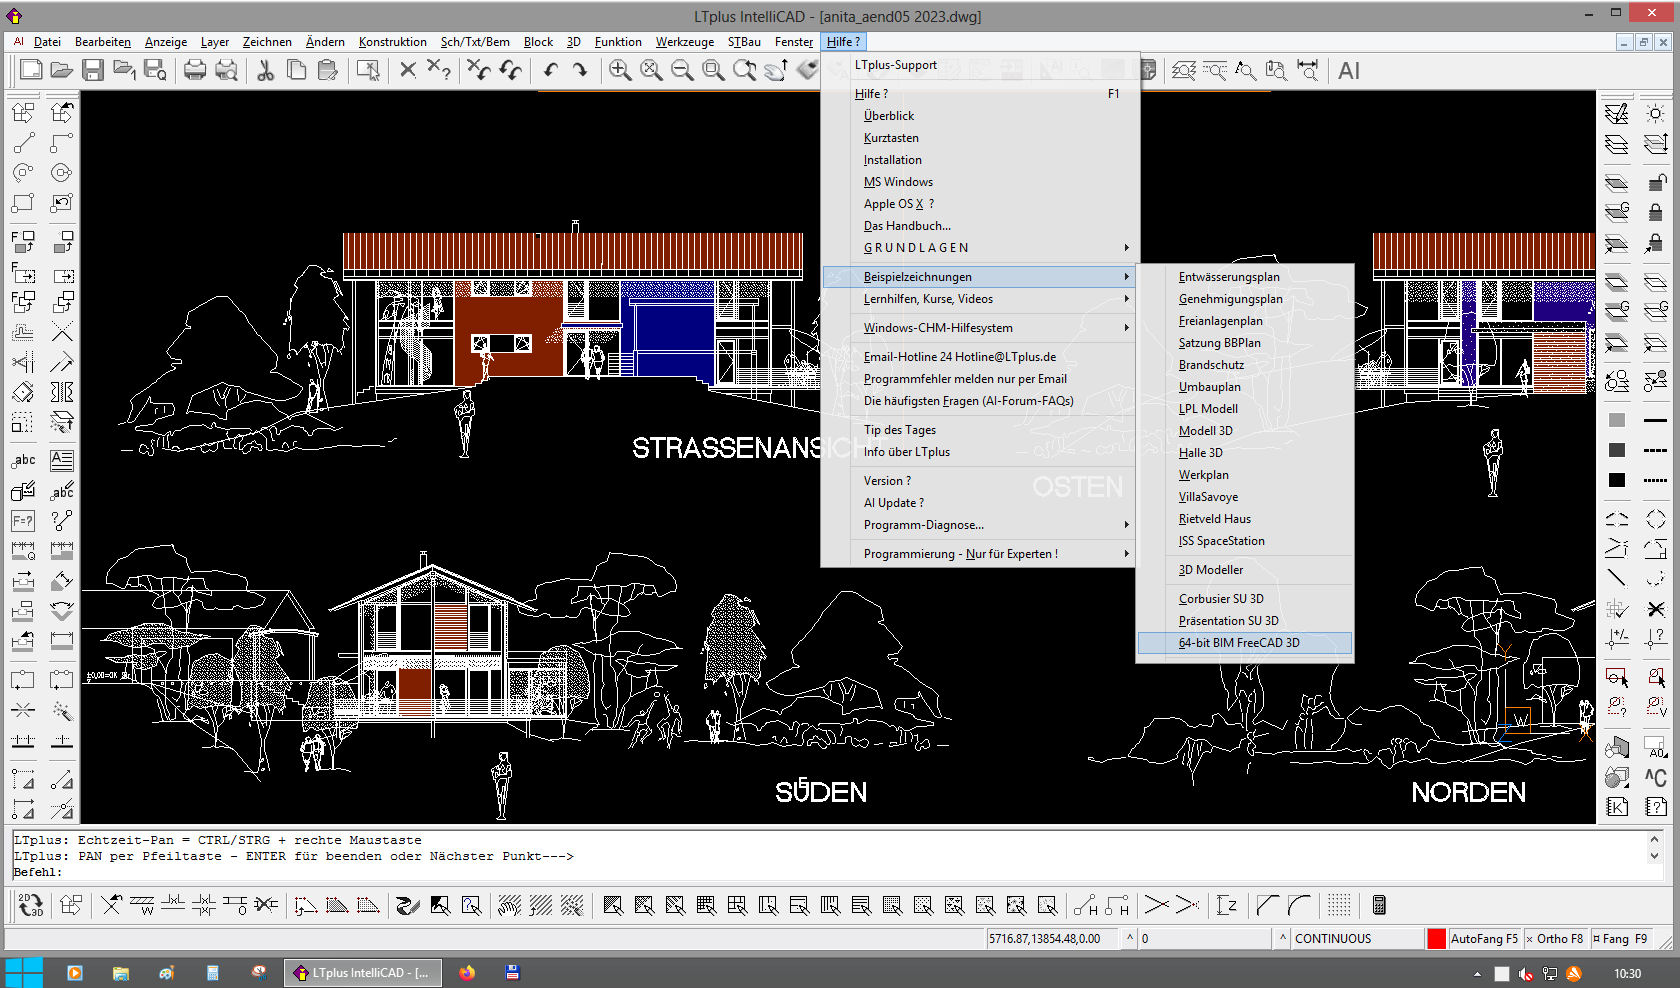This screenshot has height=988, width=1680.
Task: Click the Open folder icon
Action: (x=62, y=70)
